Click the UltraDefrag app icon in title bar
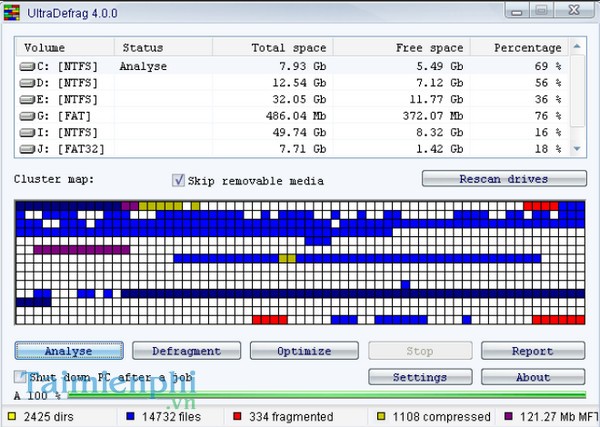 point(11,13)
